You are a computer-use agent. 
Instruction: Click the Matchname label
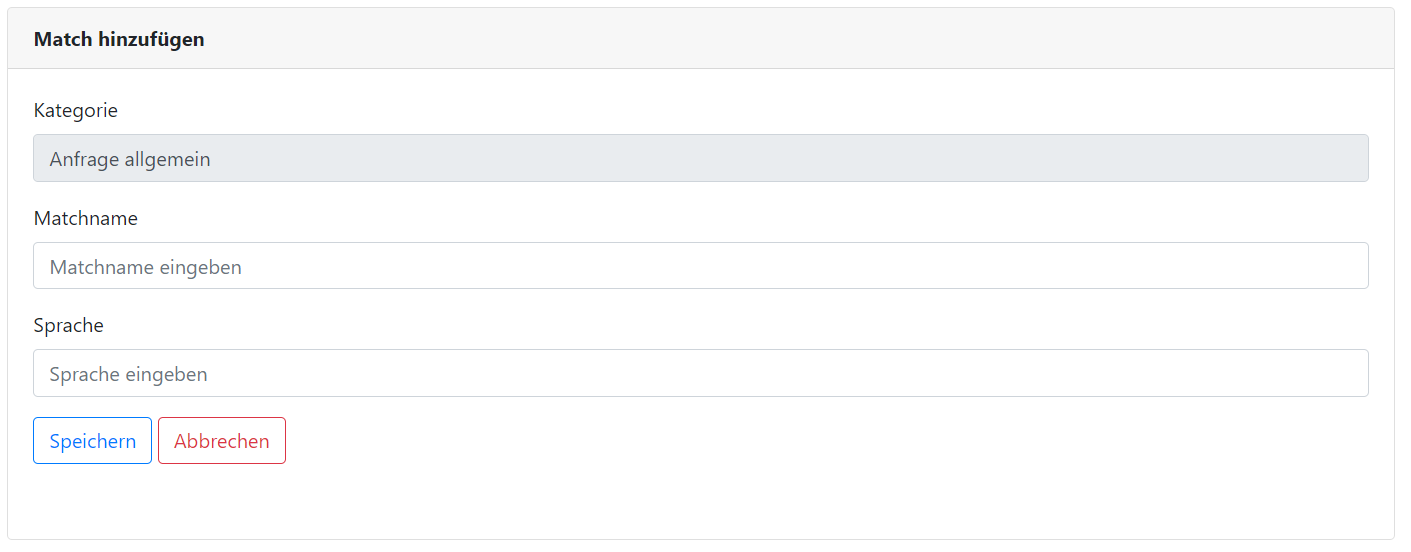click(86, 218)
